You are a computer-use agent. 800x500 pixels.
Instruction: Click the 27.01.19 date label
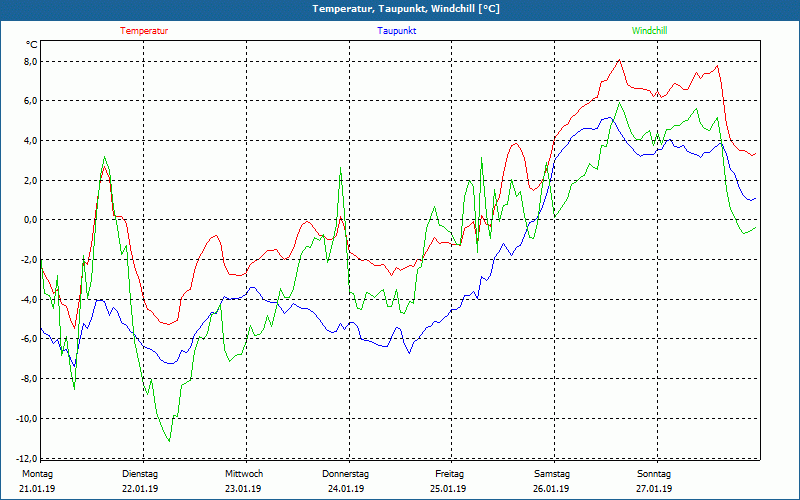[x=654, y=489]
